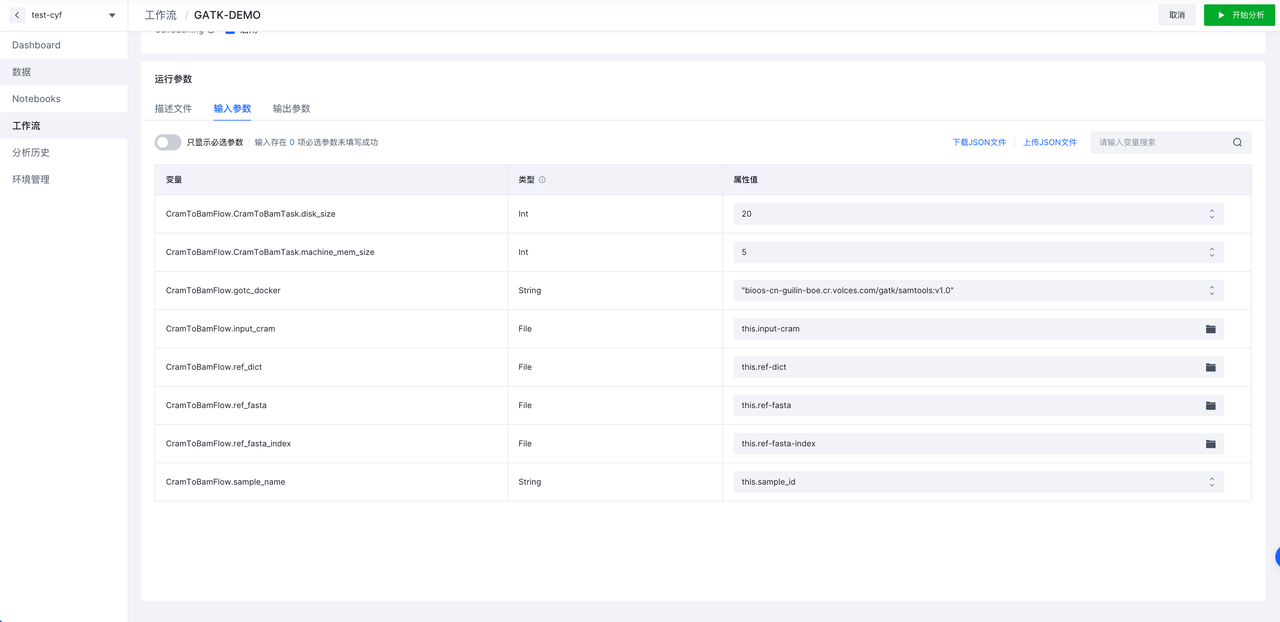Open the 描述文件 tab
The height and width of the screenshot is (622, 1280).
(x=173, y=108)
